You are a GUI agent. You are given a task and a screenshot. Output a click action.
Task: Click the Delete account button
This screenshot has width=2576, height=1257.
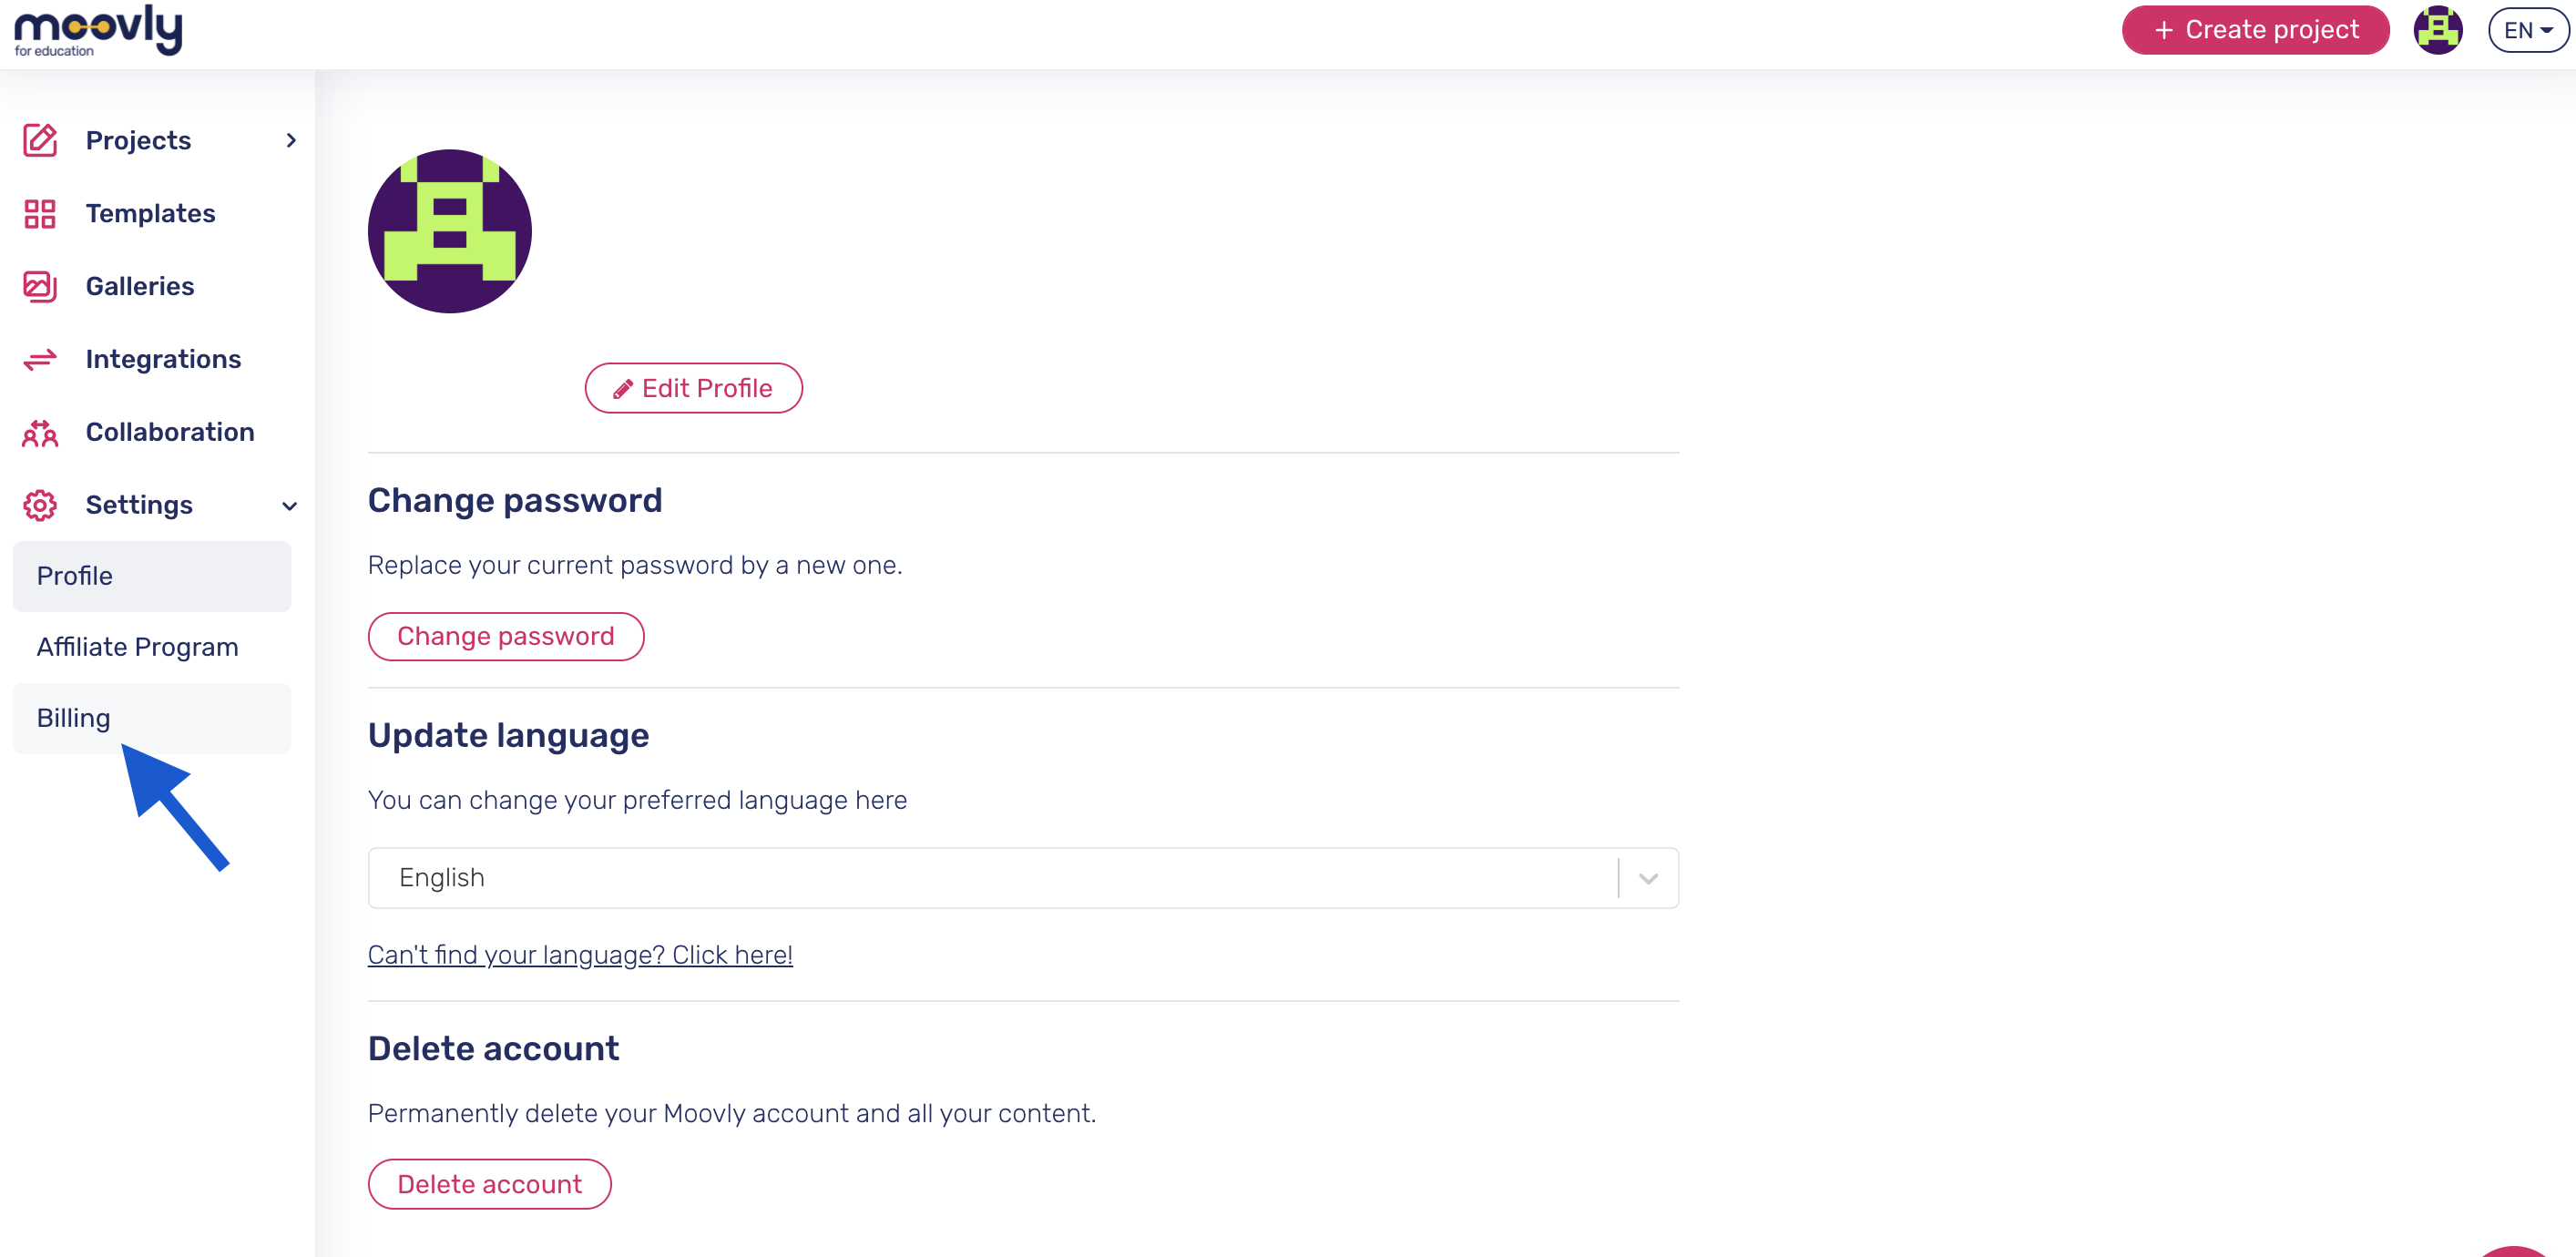point(490,1184)
